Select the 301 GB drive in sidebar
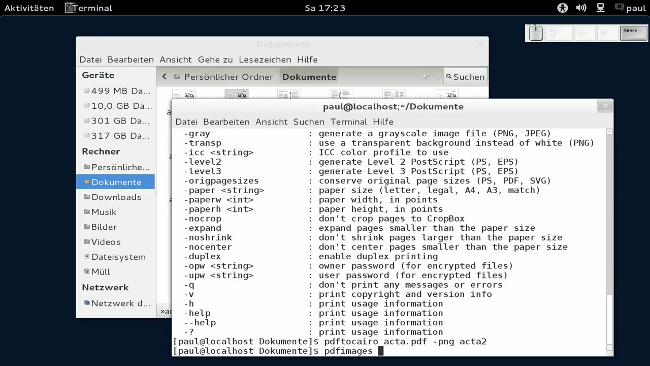The height and width of the screenshot is (366, 650). 116,121
